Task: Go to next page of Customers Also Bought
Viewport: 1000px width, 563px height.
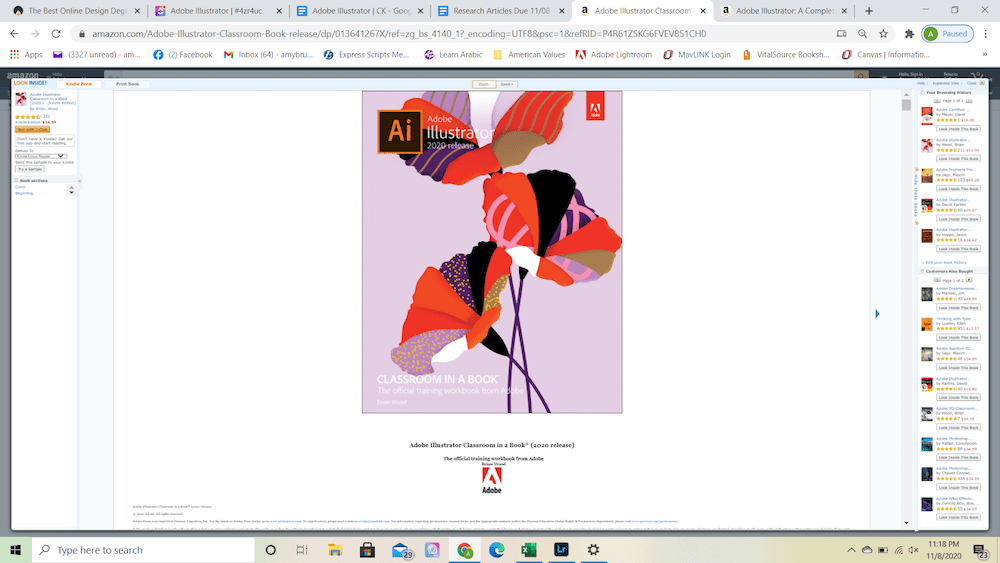Action: click(x=969, y=280)
